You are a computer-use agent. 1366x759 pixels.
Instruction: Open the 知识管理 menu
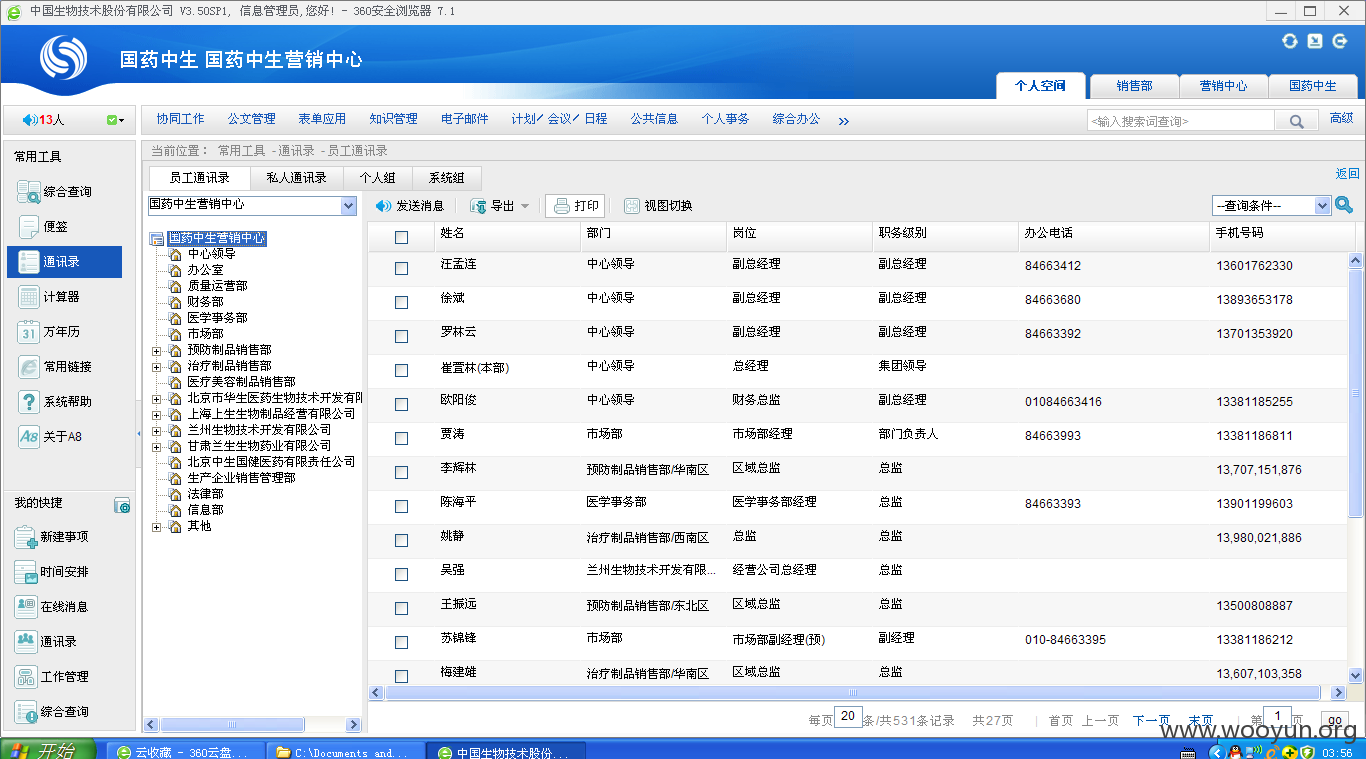[393, 119]
